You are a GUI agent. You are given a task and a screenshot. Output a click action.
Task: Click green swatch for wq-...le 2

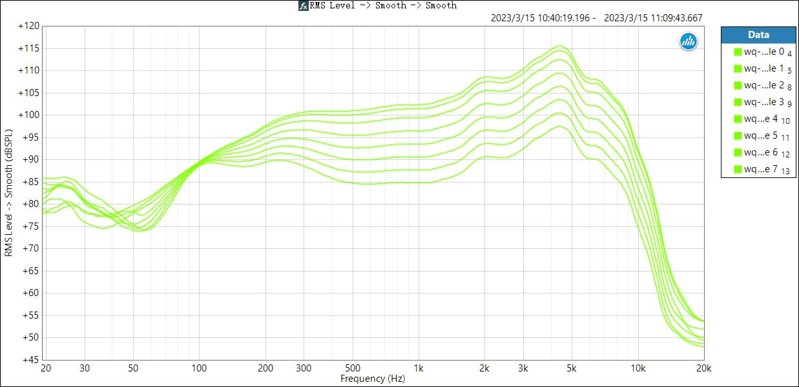tap(737, 85)
